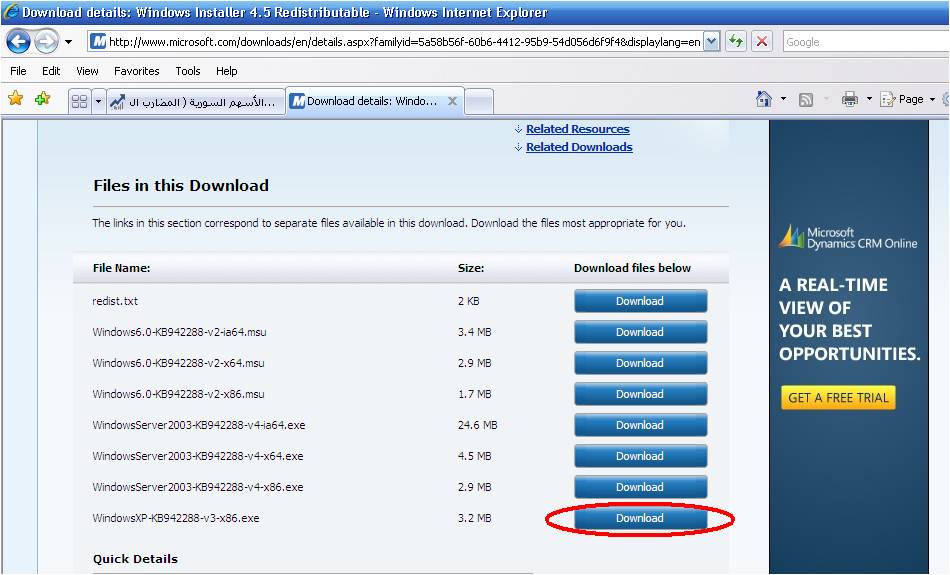Download WindowsXP-KB942288-v3-x86.exe

640,518
